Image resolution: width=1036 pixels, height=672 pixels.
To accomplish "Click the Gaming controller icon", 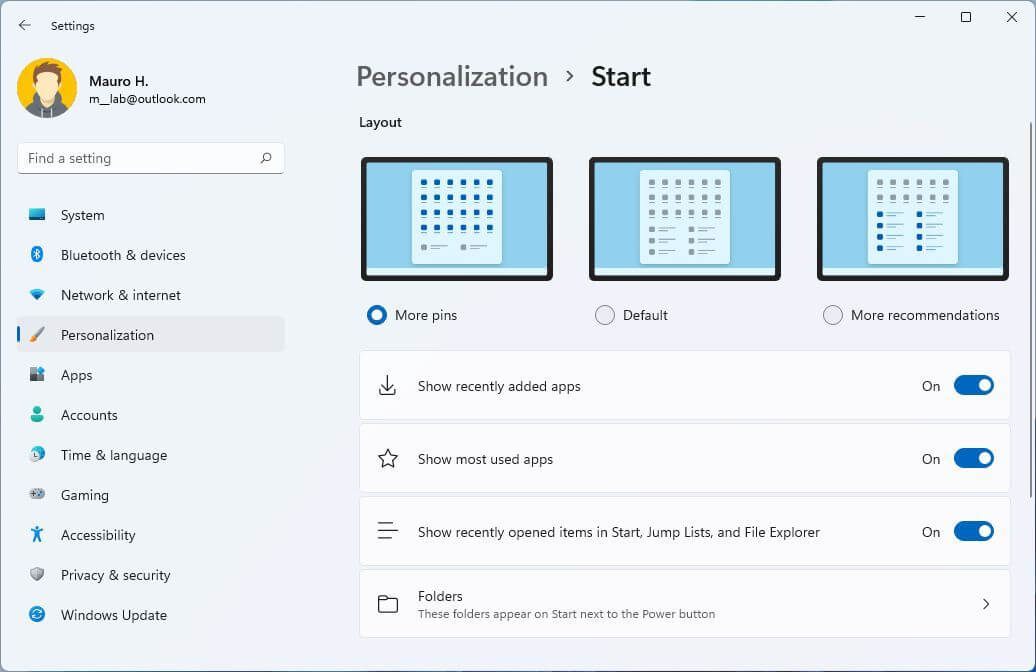I will pos(37,495).
